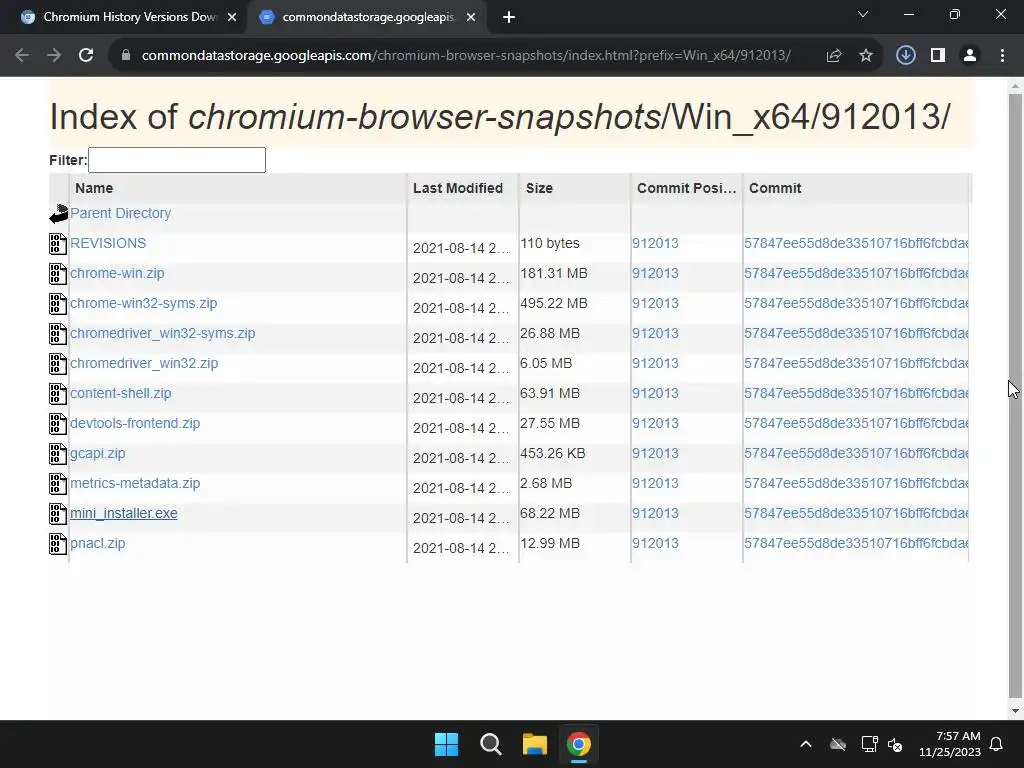Screen dimensions: 1024x768
Task: Select the commondatastorage.googleapis tab
Action: [x=368, y=18]
